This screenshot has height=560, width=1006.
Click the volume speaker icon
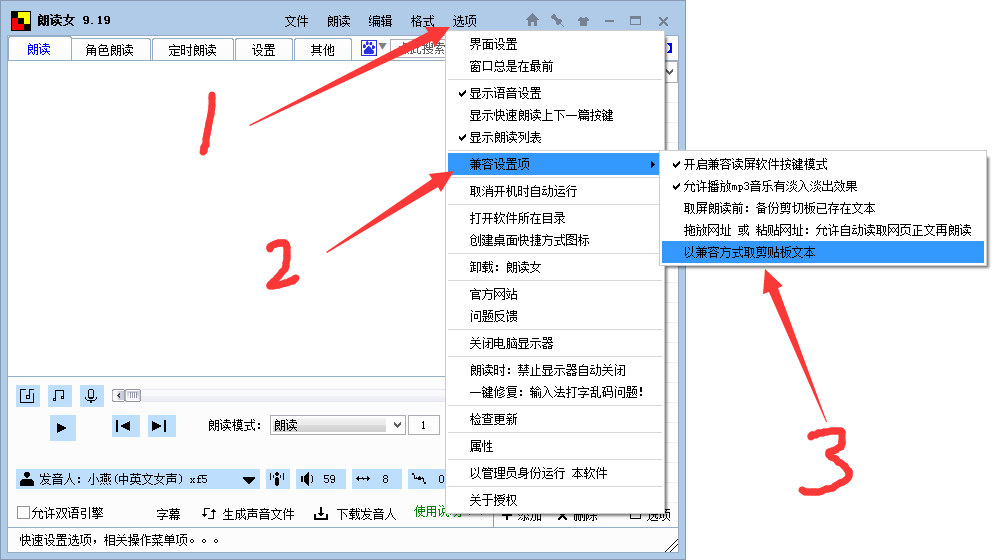click(307, 479)
